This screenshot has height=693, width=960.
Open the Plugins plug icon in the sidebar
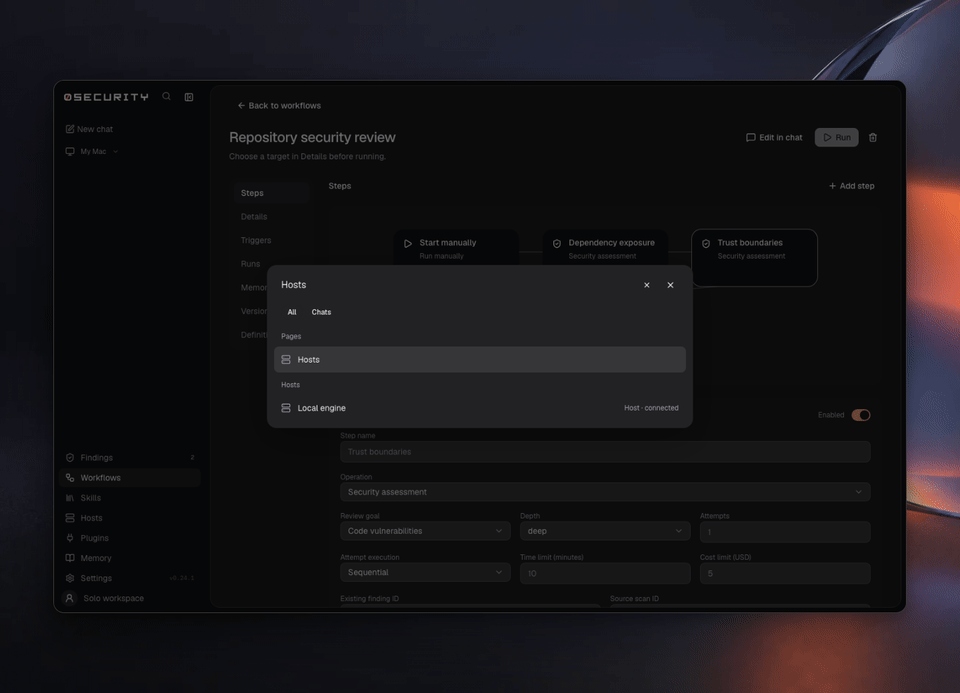point(70,538)
